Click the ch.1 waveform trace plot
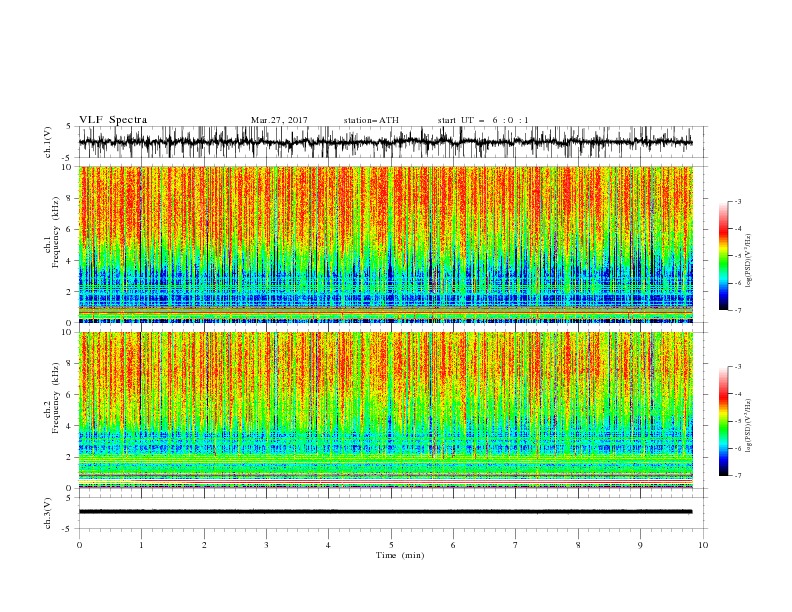This screenshot has width=792, height=612. coord(392,142)
